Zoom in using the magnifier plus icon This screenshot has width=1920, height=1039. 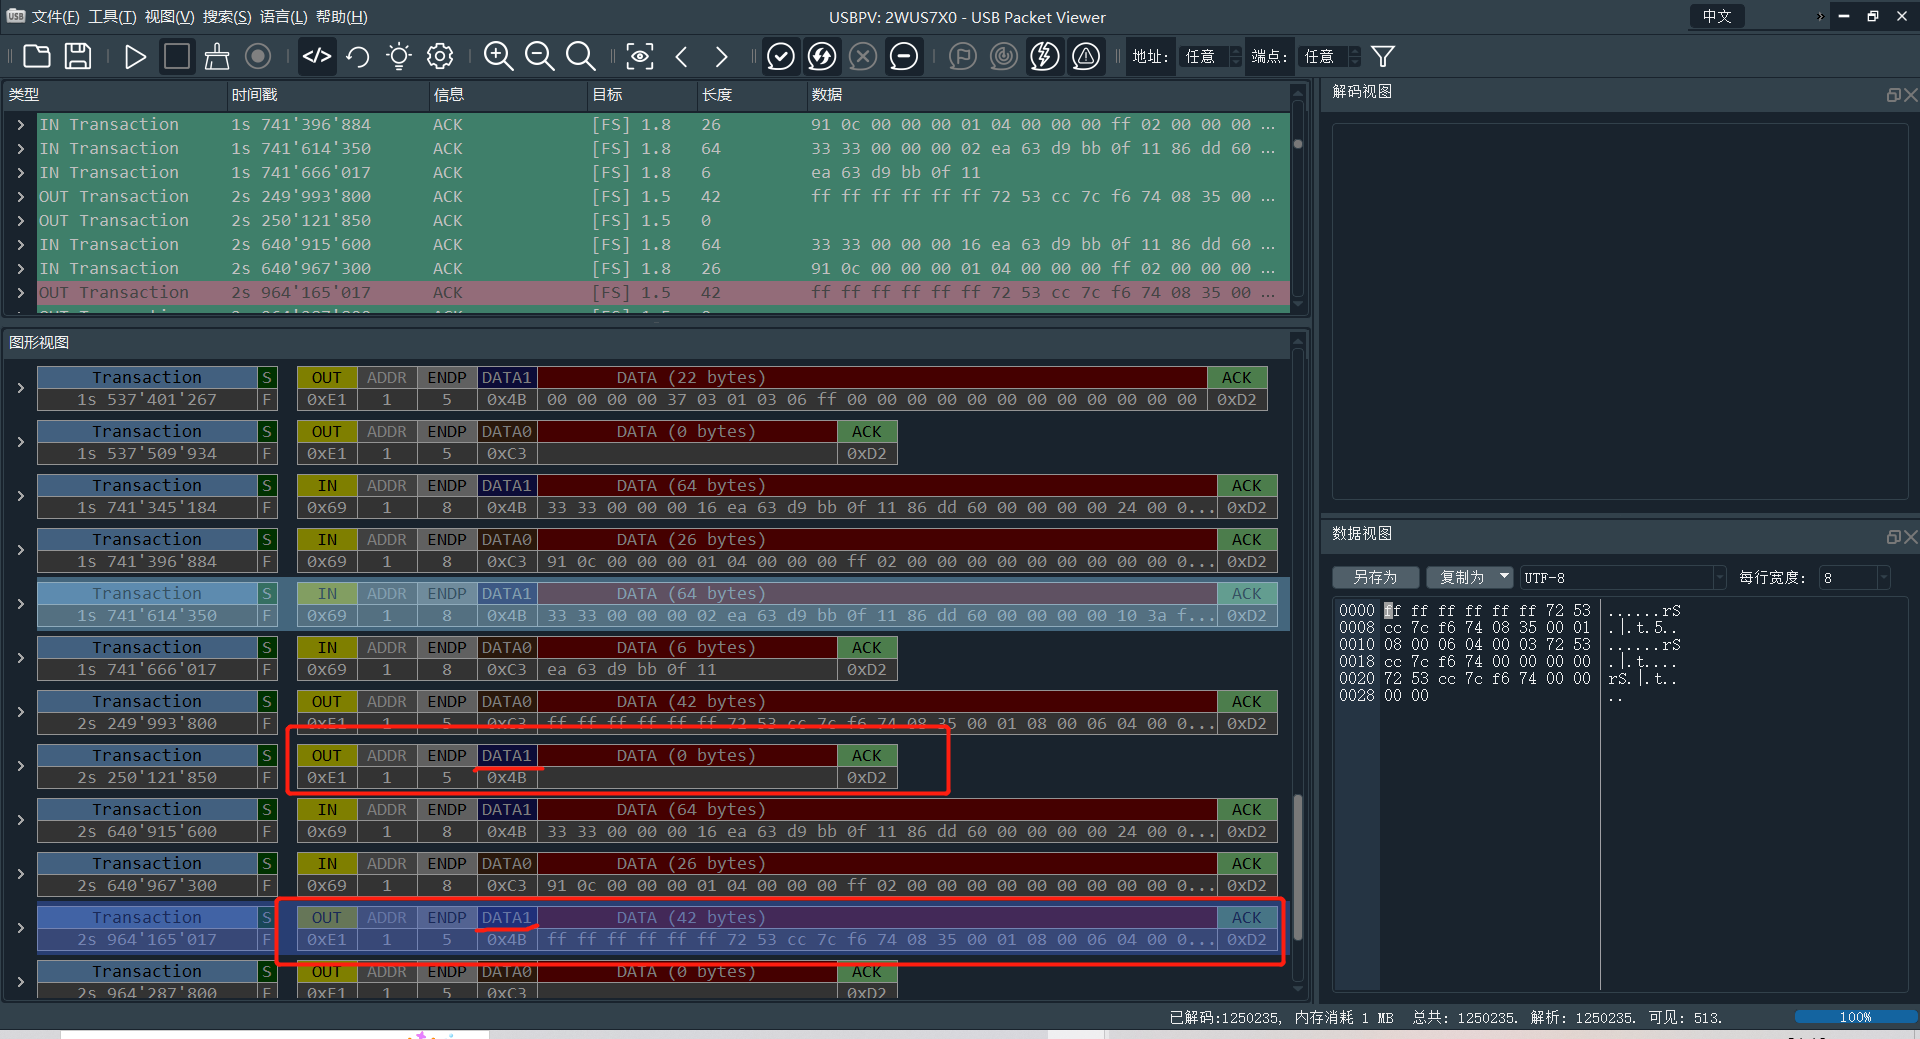coord(498,56)
